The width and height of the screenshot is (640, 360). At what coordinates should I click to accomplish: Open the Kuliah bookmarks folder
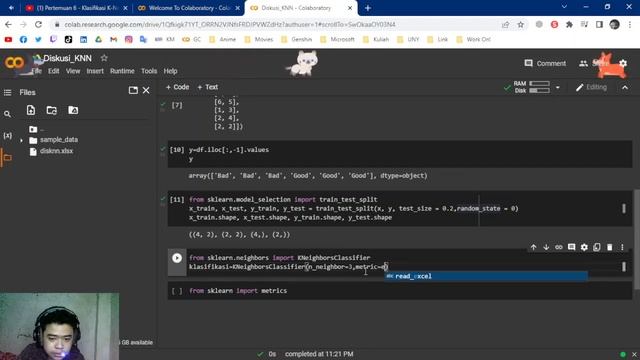376,39
